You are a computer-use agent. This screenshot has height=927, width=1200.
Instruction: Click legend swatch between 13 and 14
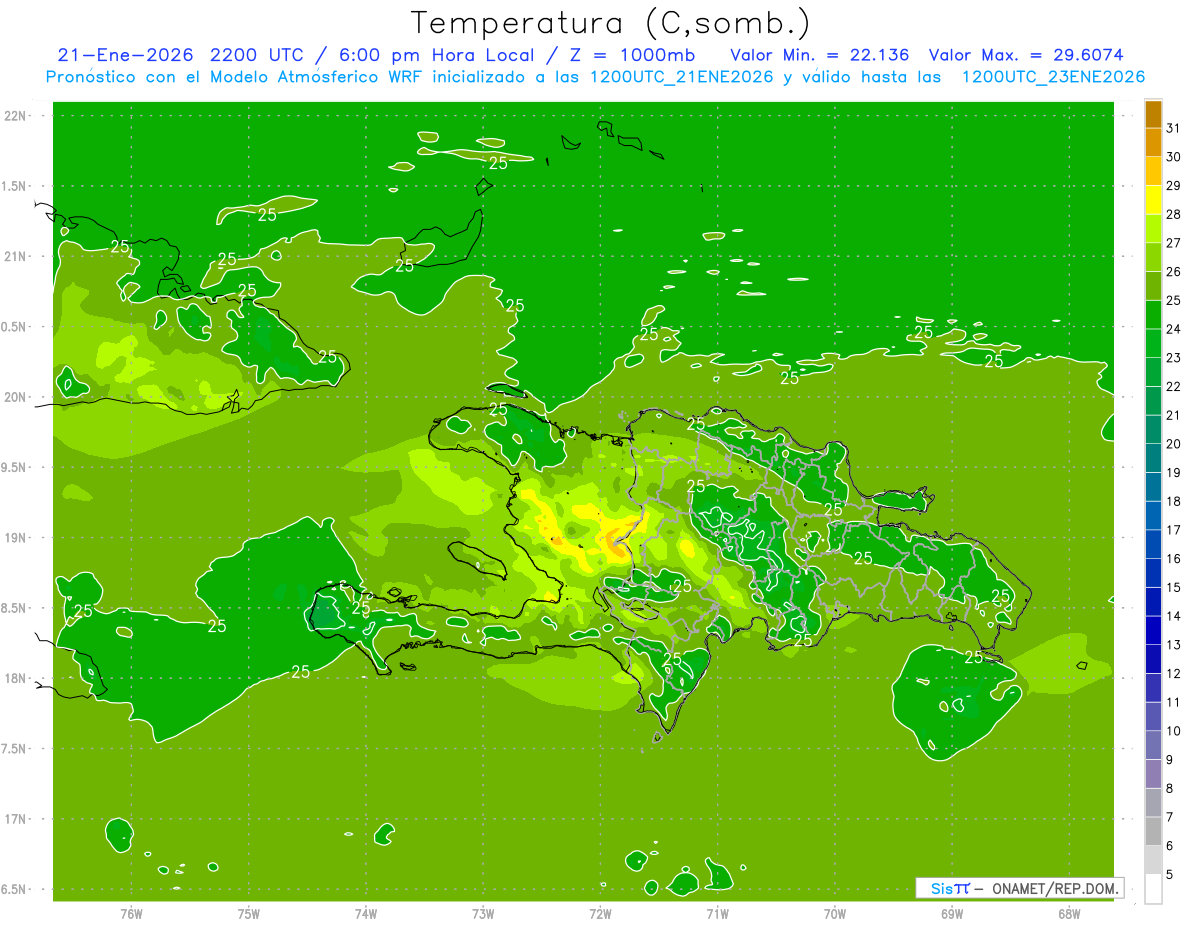coord(1153,630)
